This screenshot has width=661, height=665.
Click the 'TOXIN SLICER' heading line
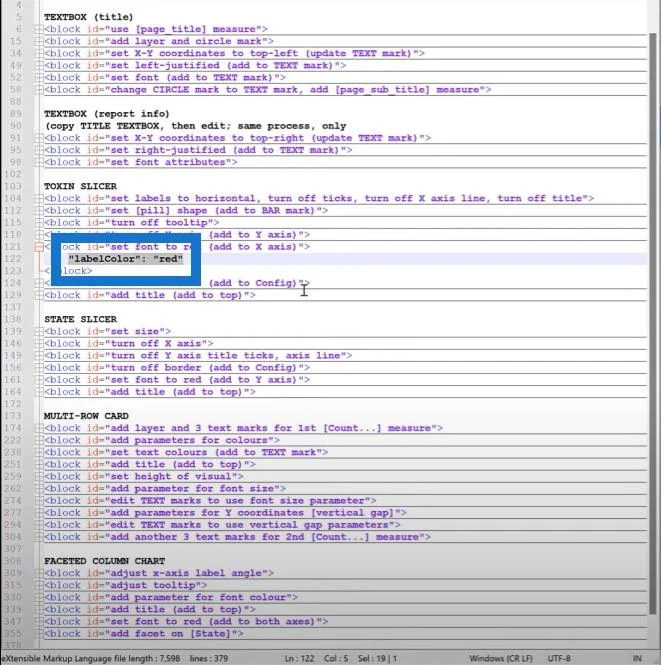(81, 186)
